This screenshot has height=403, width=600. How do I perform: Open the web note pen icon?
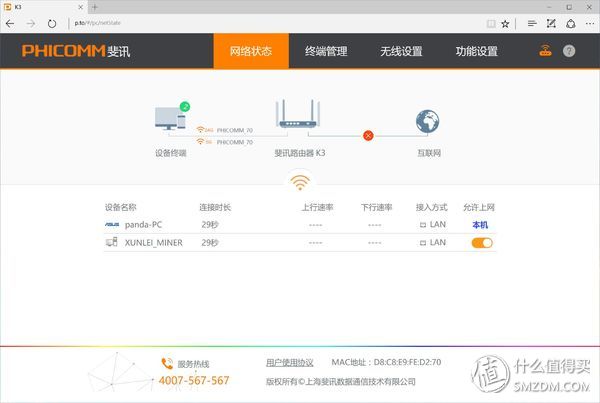click(x=551, y=24)
